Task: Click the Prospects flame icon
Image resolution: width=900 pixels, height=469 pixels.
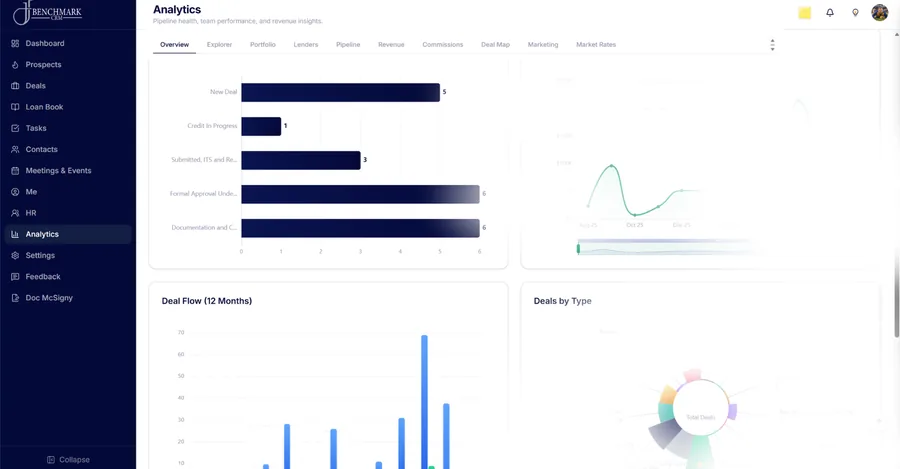Action: 15,65
